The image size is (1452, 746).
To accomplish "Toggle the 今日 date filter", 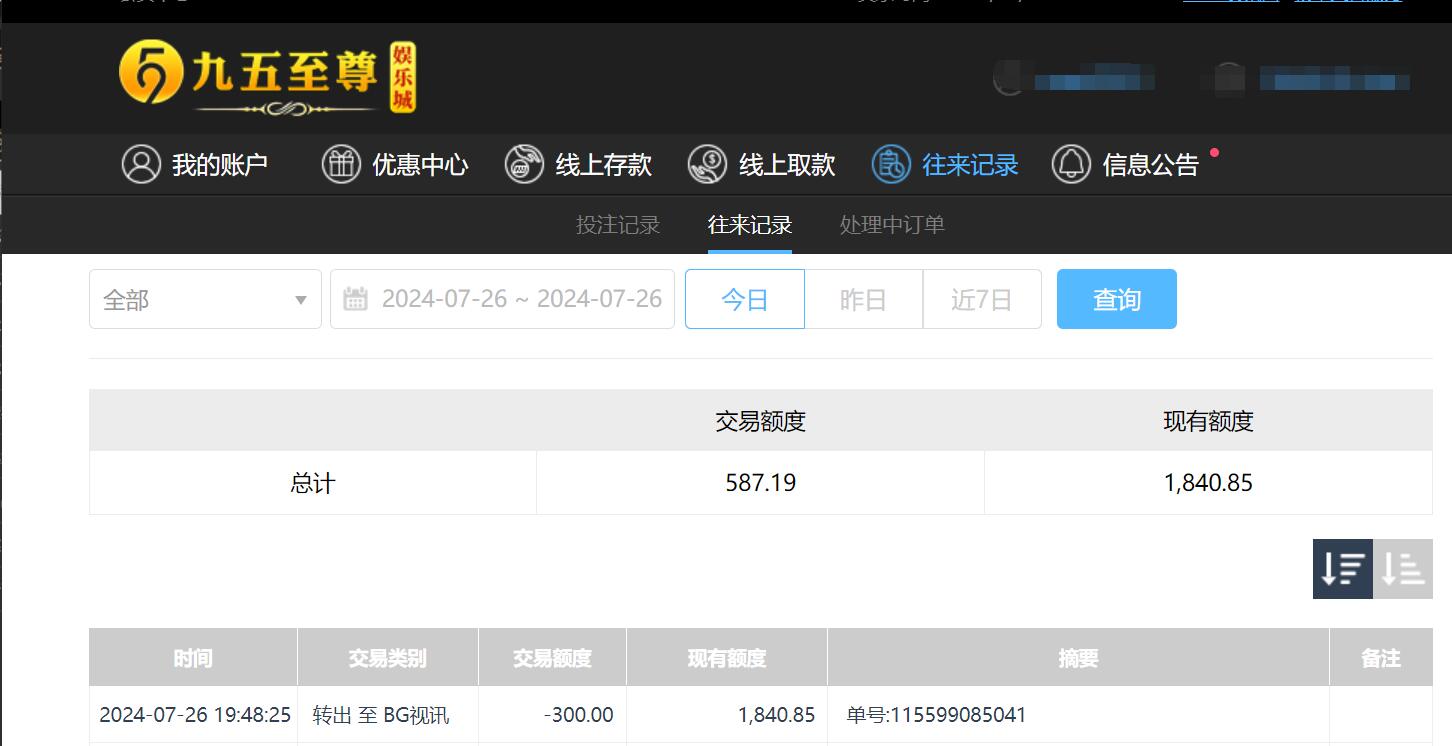I will coord(744,298).
